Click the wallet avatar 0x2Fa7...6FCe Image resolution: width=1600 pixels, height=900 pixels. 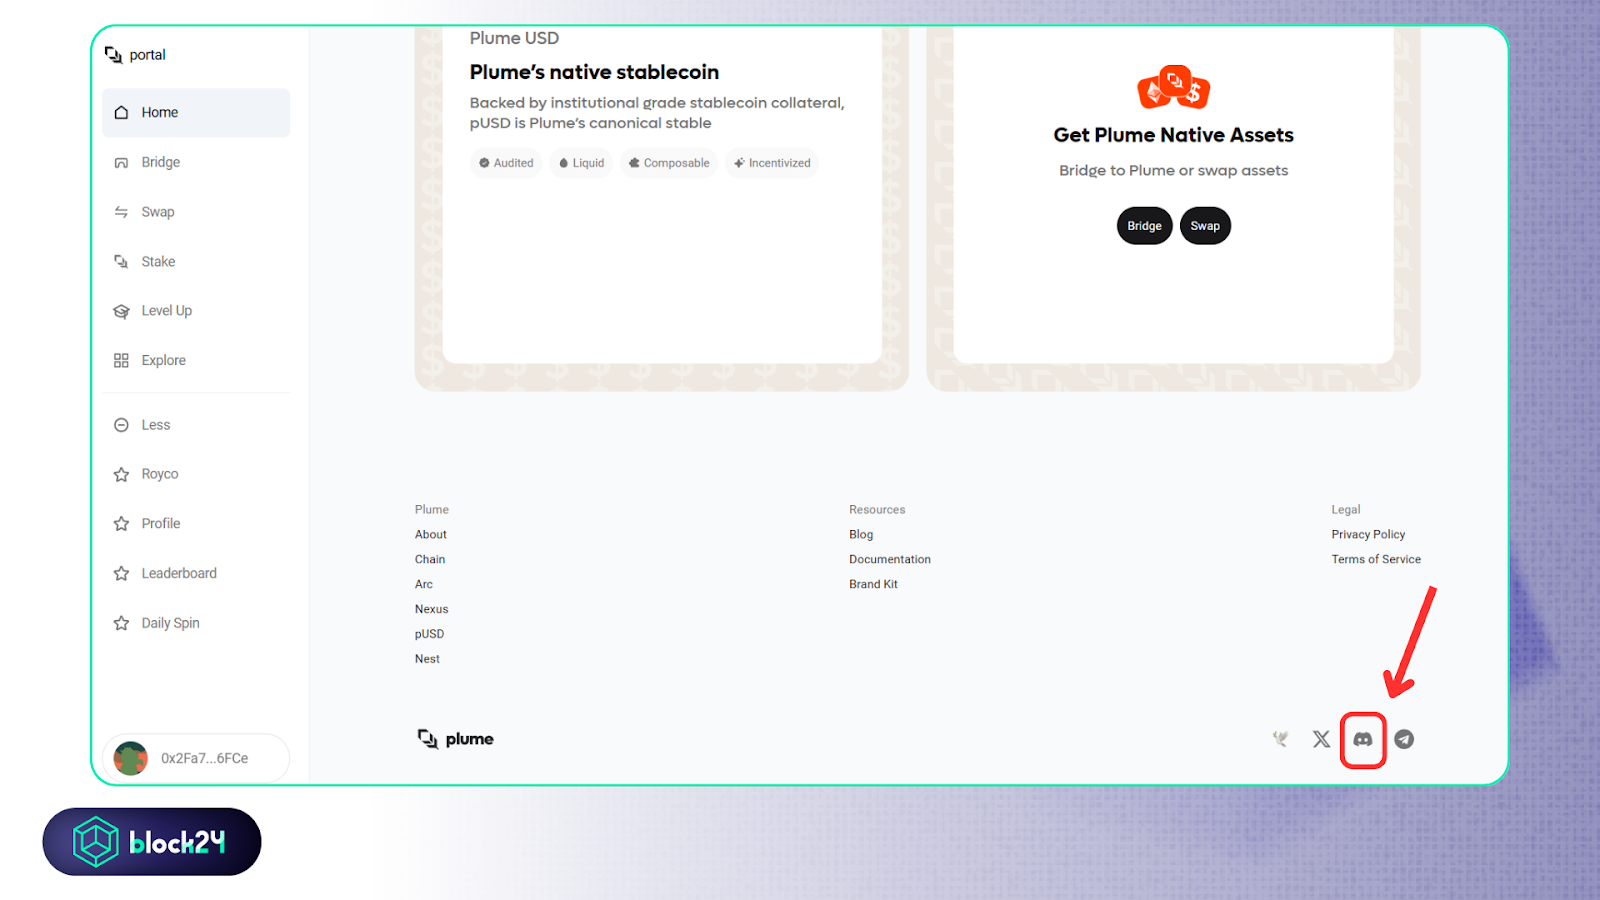(131, 758)
